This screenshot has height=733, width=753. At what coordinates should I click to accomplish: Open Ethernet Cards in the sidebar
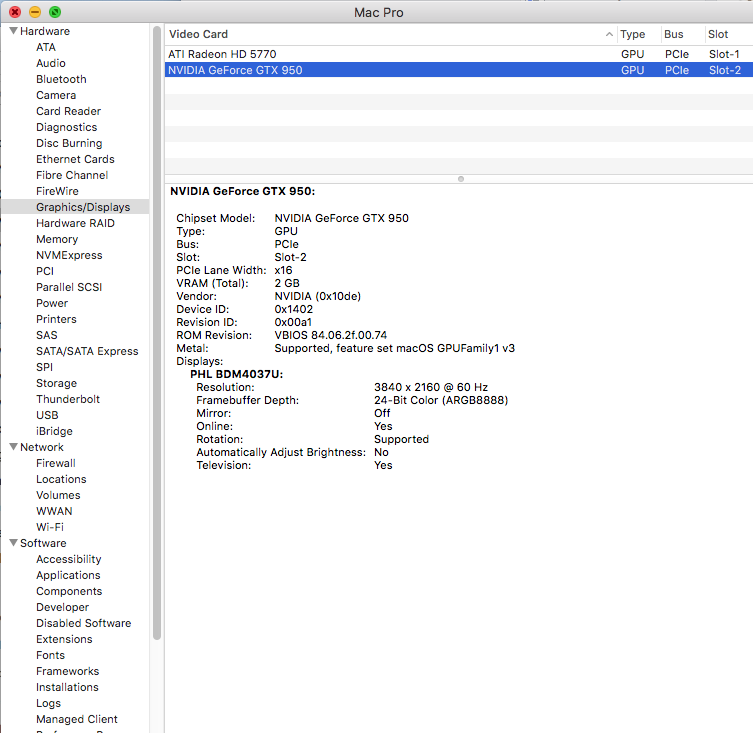(75, 159)
